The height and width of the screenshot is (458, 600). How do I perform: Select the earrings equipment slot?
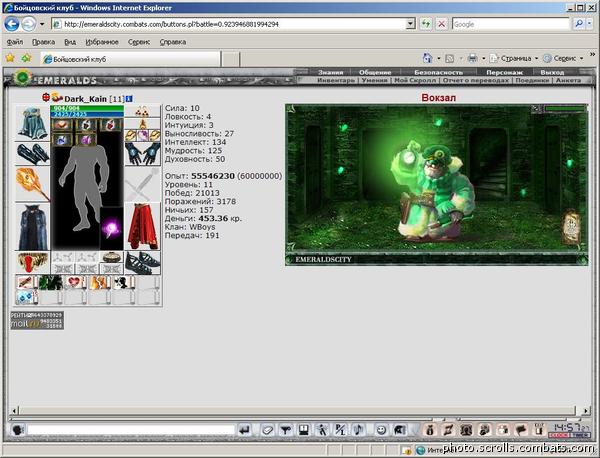(142, 111)
